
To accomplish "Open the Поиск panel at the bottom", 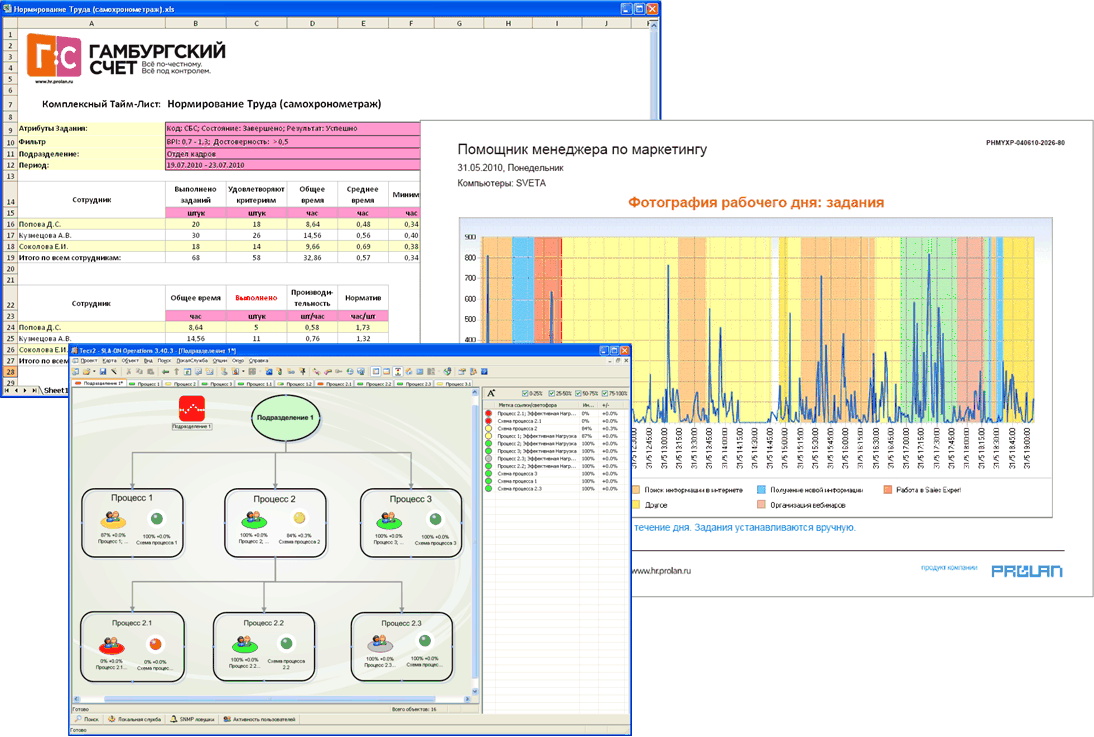I will click(87, 719).
